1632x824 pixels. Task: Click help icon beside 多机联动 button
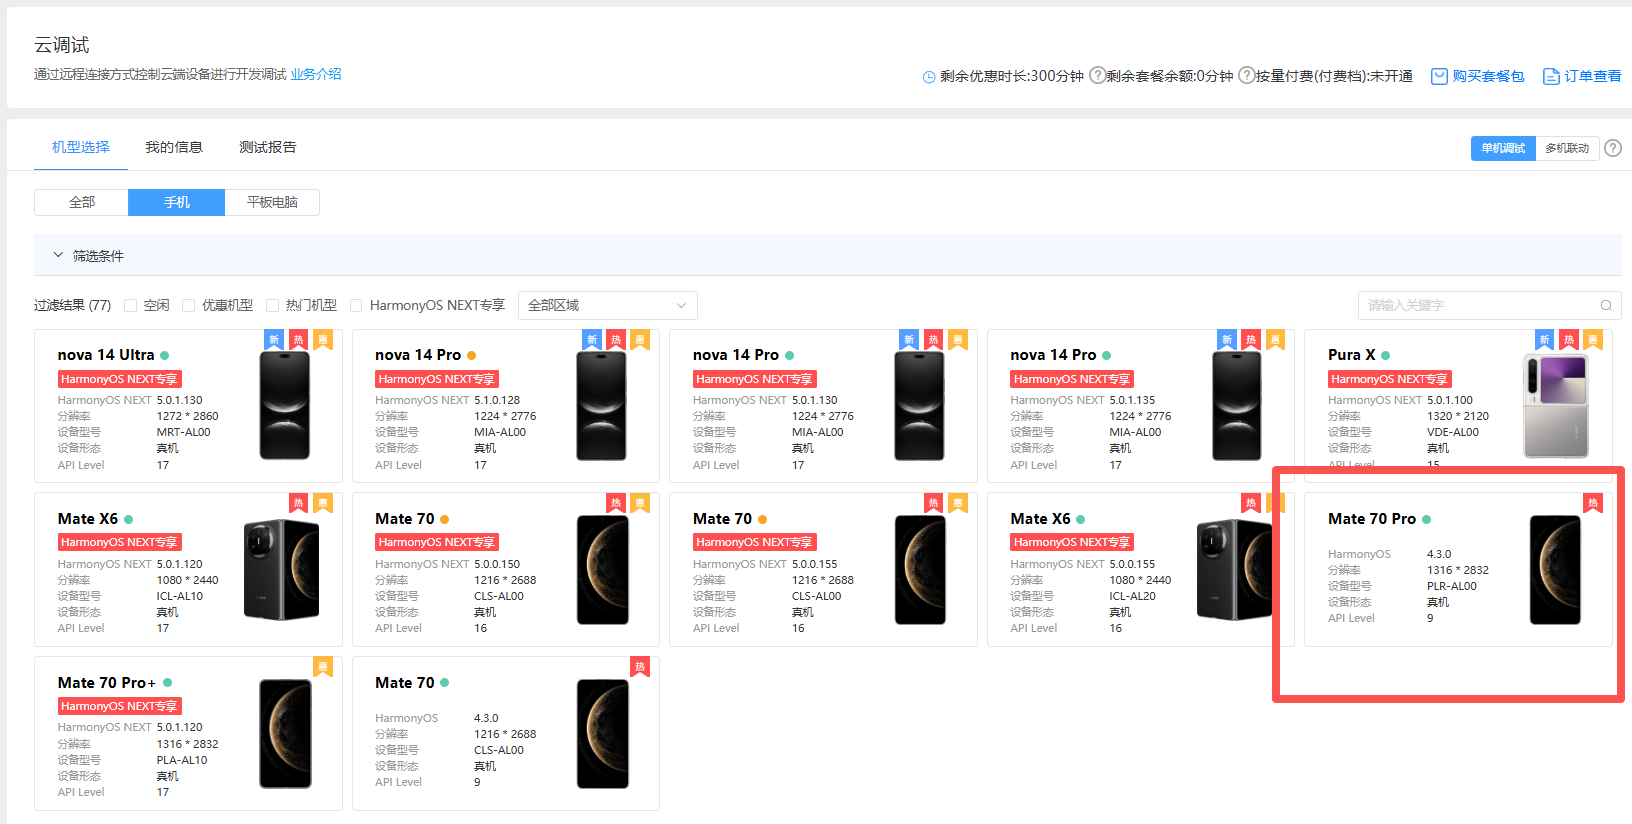[1613, 148]
